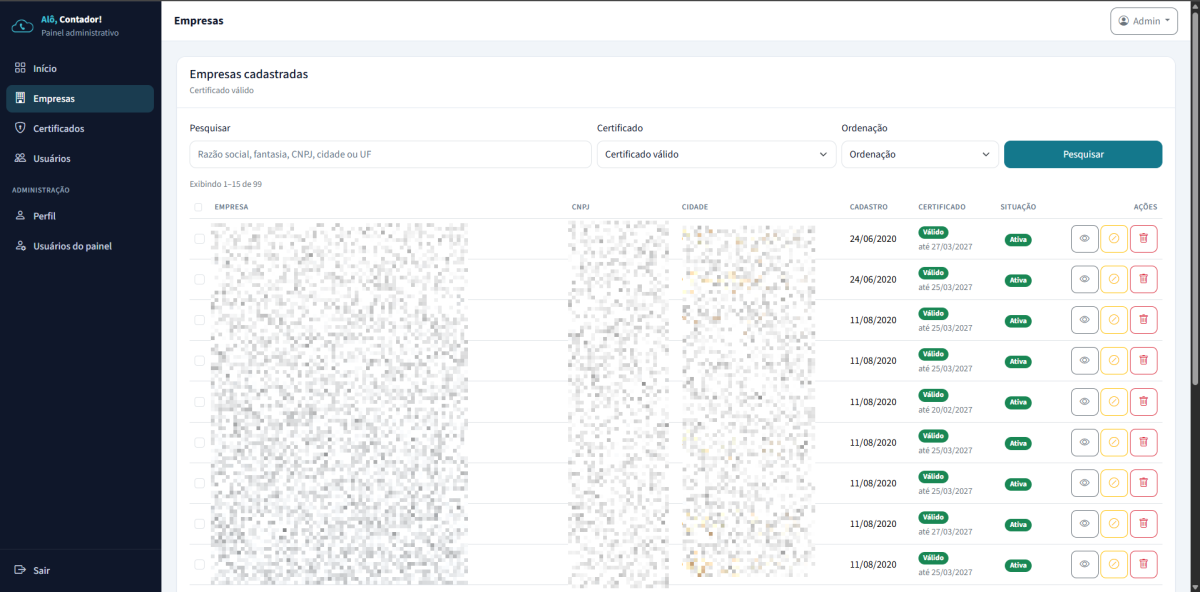The image size is (1200, 592).
Task: Click the CADASTRO column header
Action: [x=869, y=207]
